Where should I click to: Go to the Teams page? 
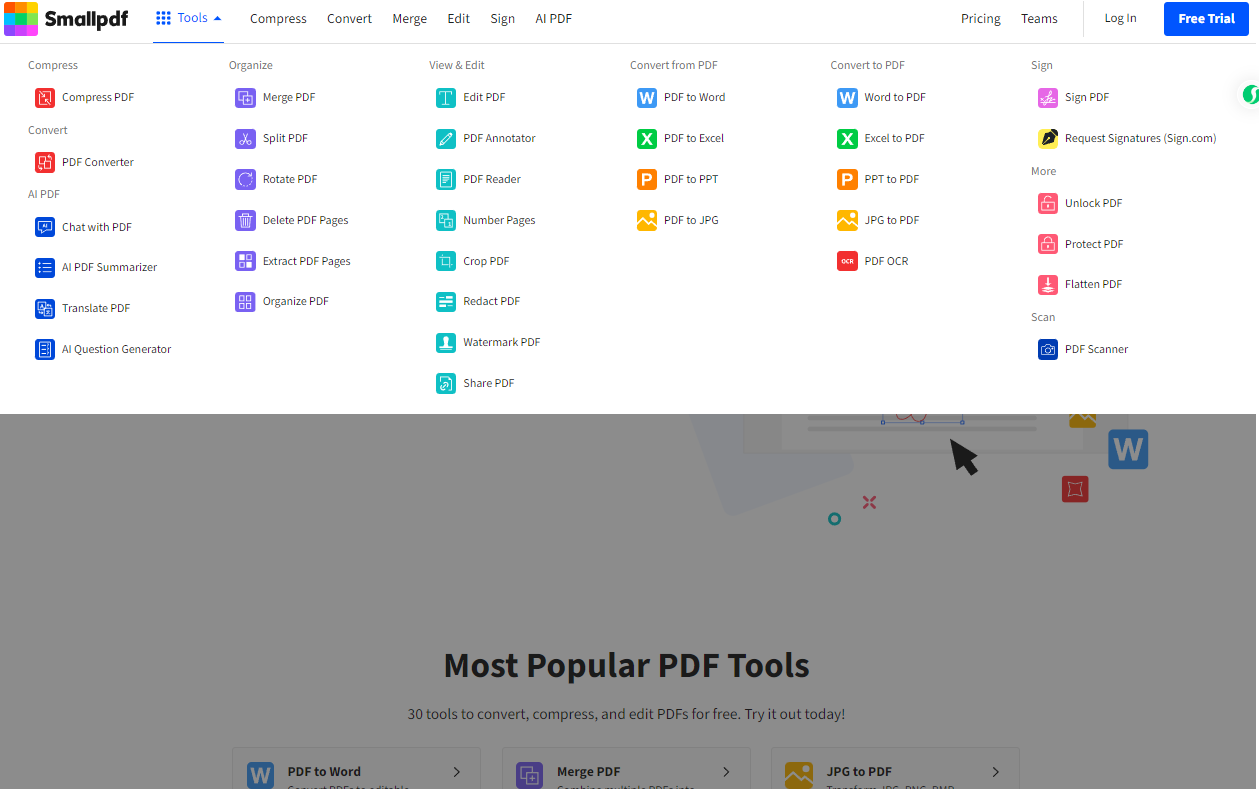1039,18
